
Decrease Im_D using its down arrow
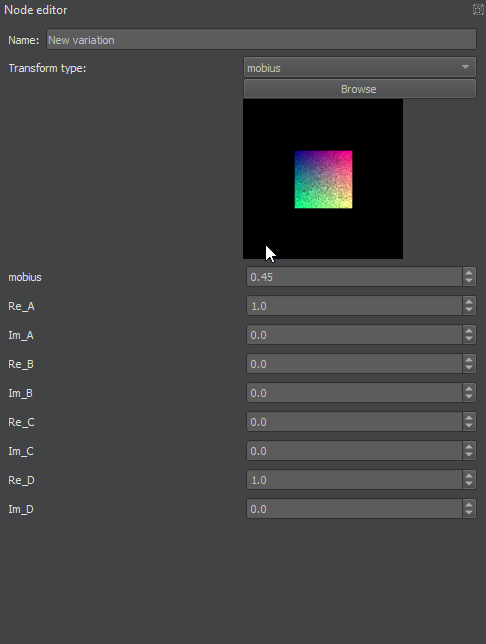469,513
